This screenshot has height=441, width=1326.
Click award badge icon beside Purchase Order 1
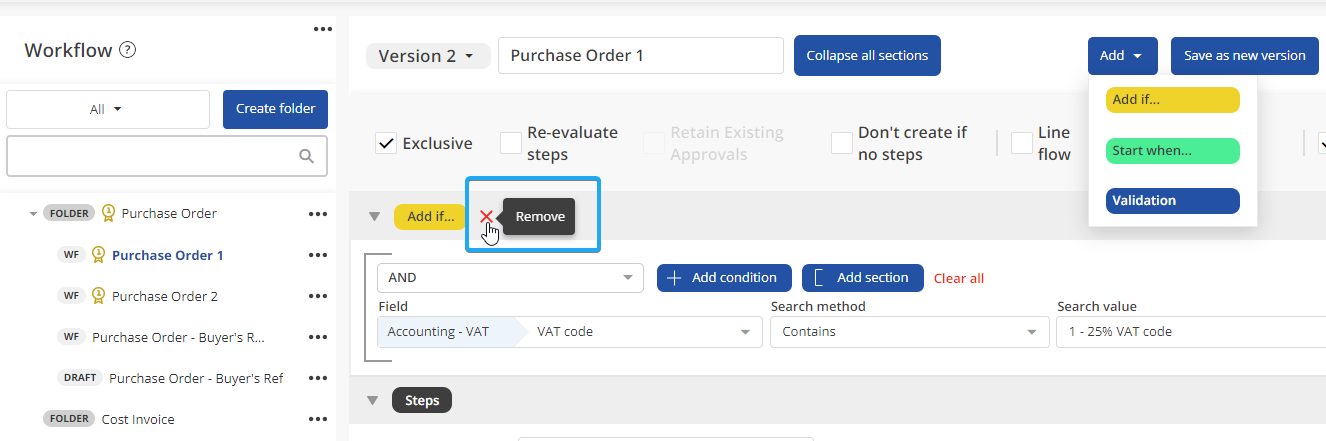click(98, 255)
